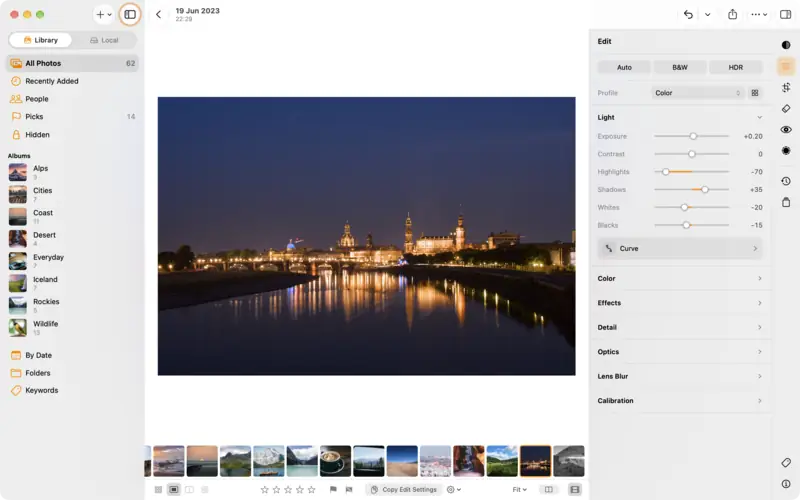The image size is (800, 500).
Task: Toggle the left sidebar panel icon
Action: pos(130,14)
